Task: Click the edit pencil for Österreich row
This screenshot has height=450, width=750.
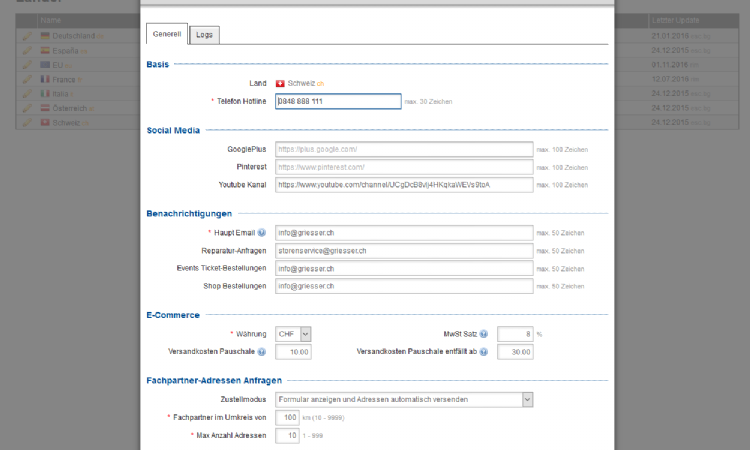Action: 27,108
